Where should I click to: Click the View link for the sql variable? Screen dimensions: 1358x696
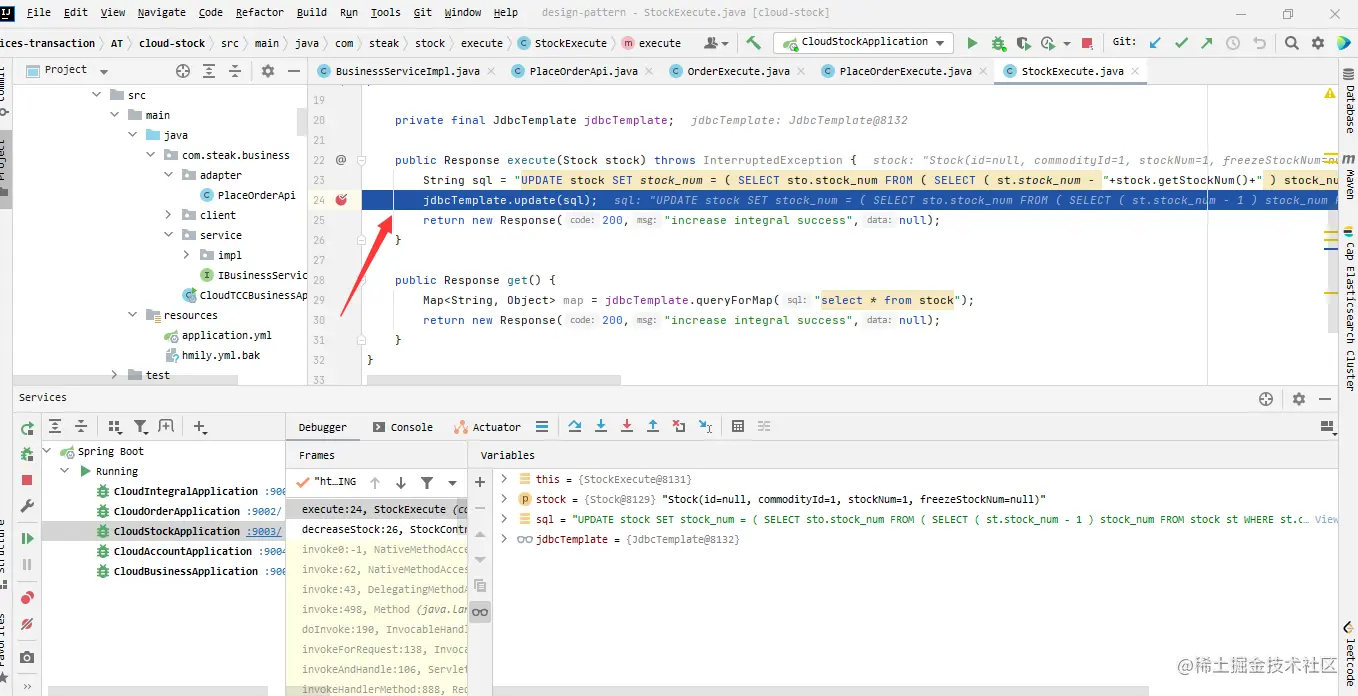(1326, 519)
